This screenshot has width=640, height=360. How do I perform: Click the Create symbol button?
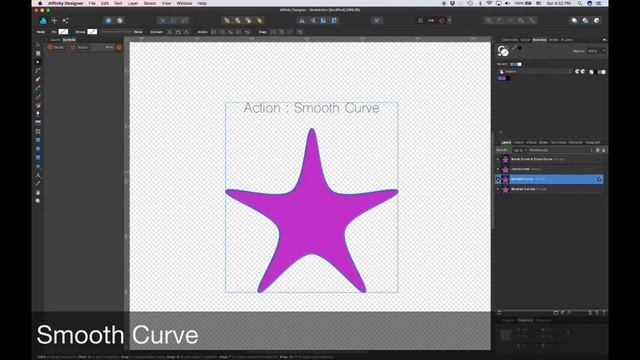click(x=56, y=47)
